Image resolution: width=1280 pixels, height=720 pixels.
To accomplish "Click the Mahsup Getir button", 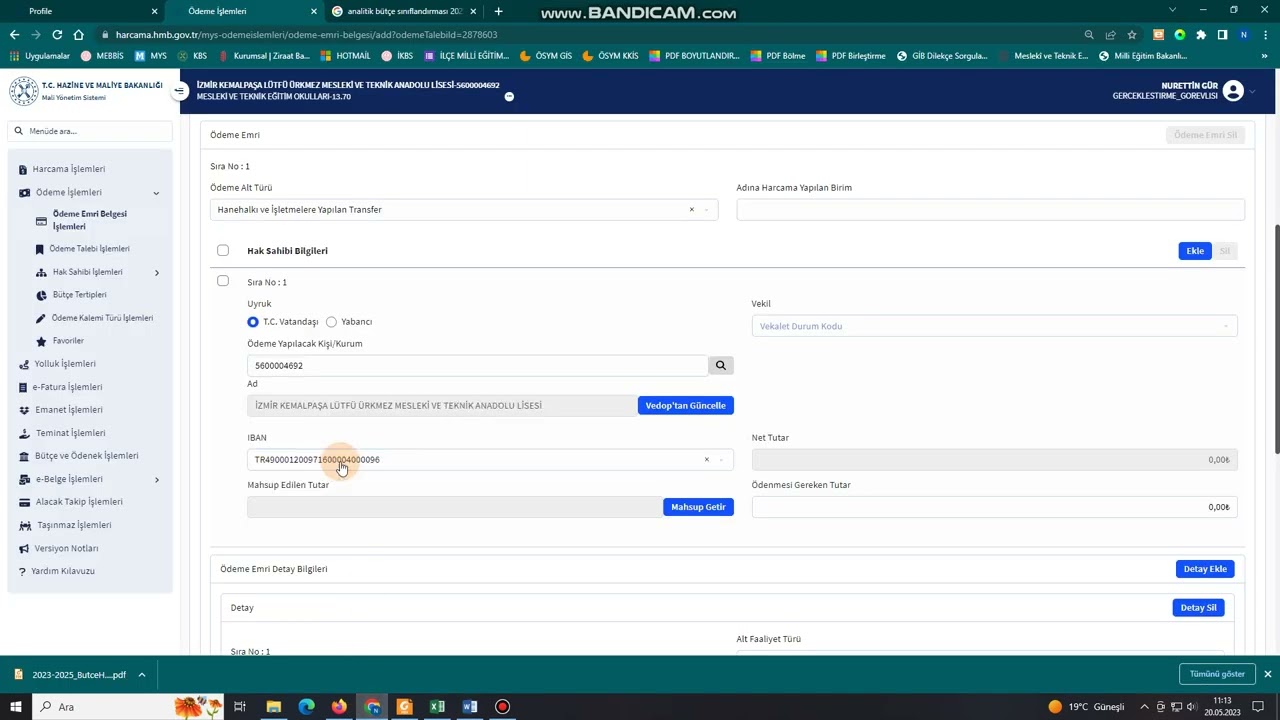I will tap(698, 507).
